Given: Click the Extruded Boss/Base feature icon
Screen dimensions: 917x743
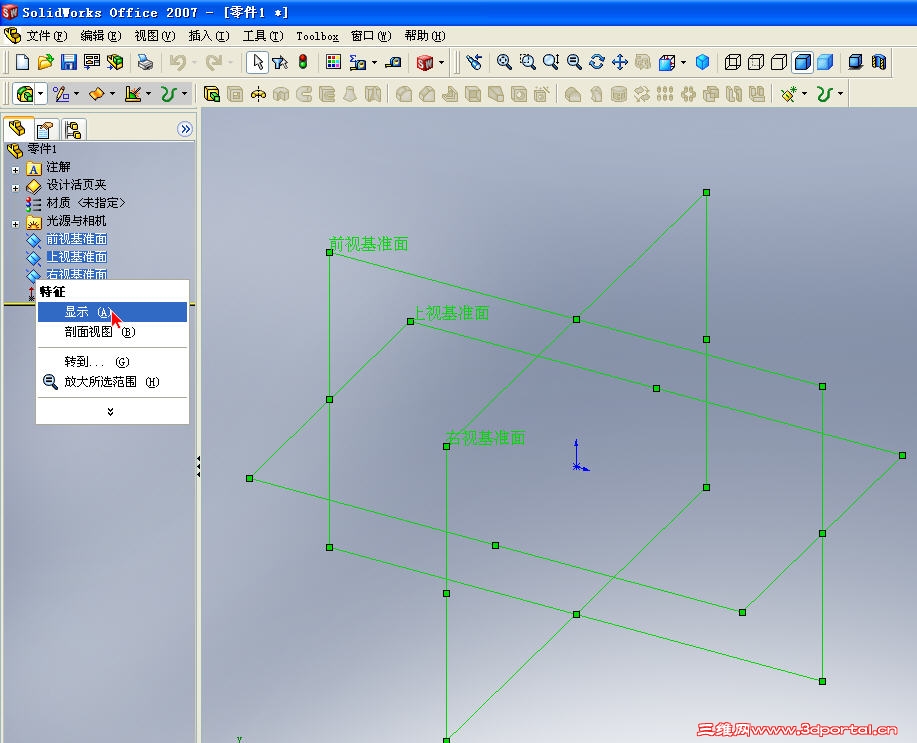Looking at the screenshot, I should (212, 94).
